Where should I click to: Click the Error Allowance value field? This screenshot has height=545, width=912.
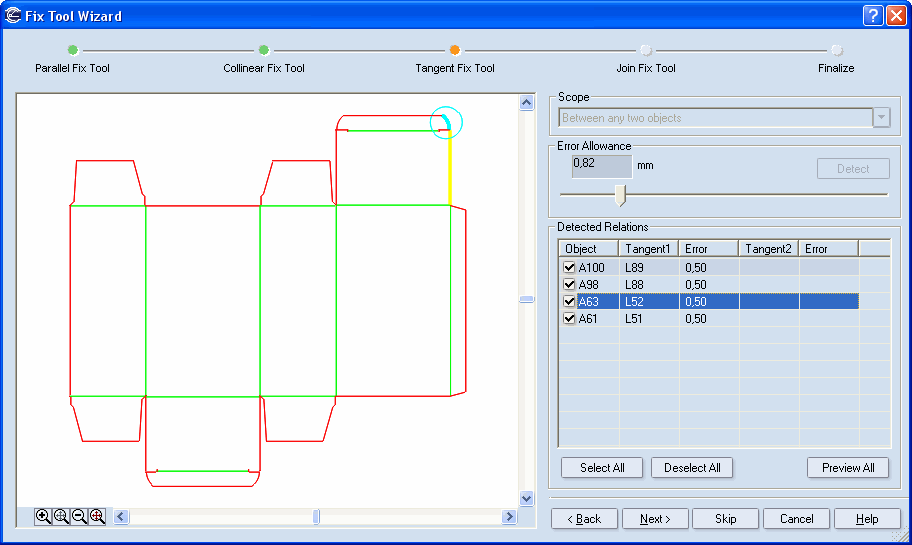602,164
